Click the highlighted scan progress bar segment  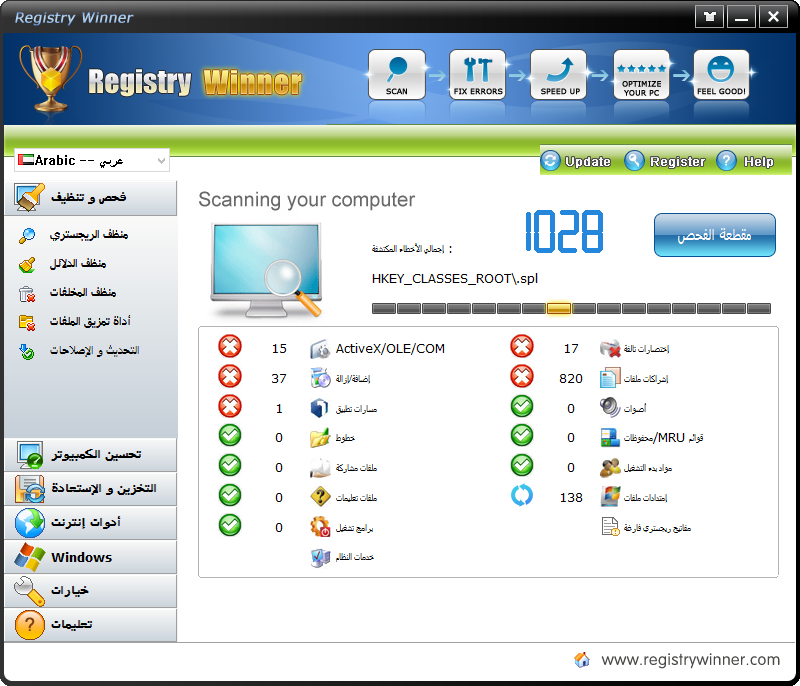(x=559, y=308)
